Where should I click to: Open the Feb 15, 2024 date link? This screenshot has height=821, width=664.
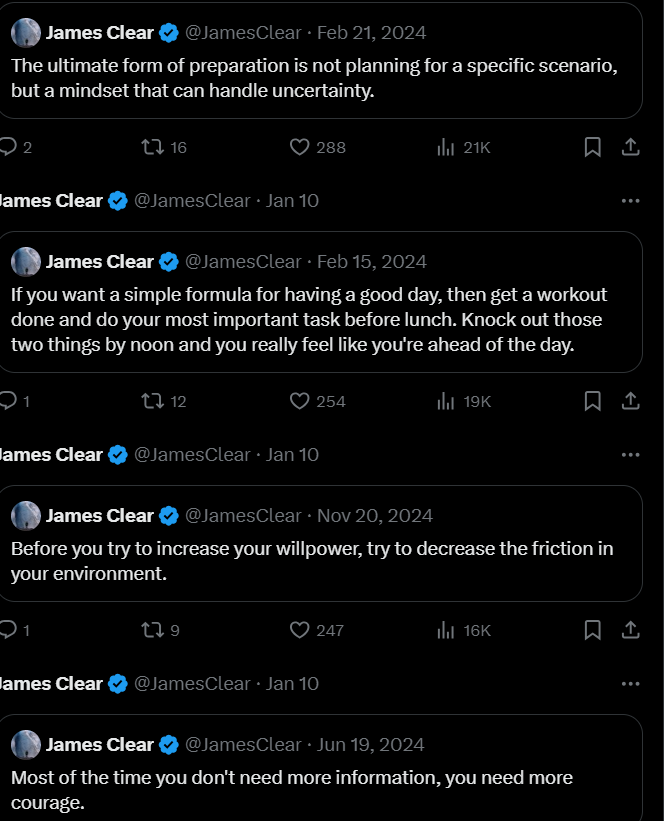coord(372,261)
